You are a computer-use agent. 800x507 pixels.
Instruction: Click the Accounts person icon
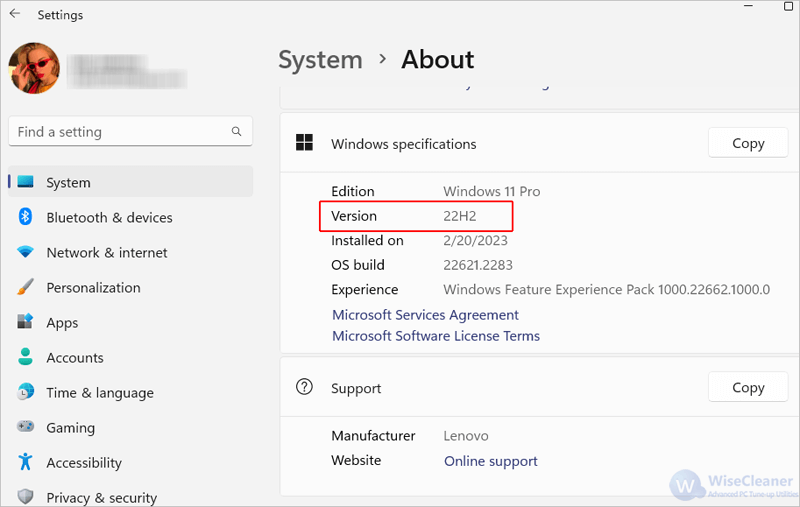point(25,357)
